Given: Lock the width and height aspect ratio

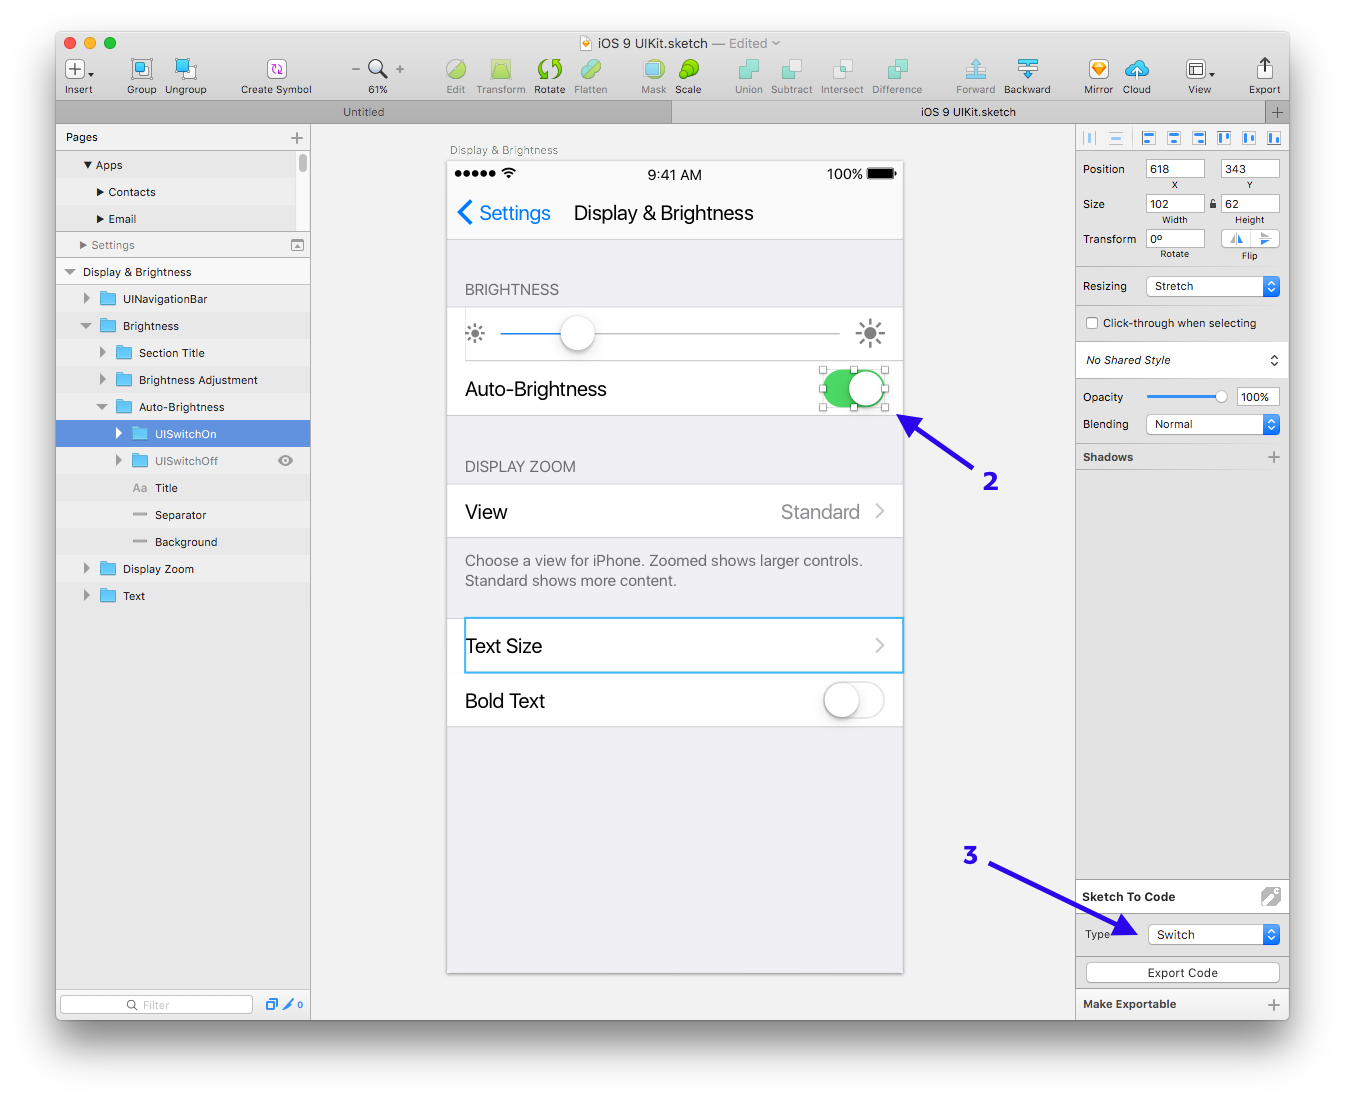Looking at the screenshot, I should (x=1212, y=203).
